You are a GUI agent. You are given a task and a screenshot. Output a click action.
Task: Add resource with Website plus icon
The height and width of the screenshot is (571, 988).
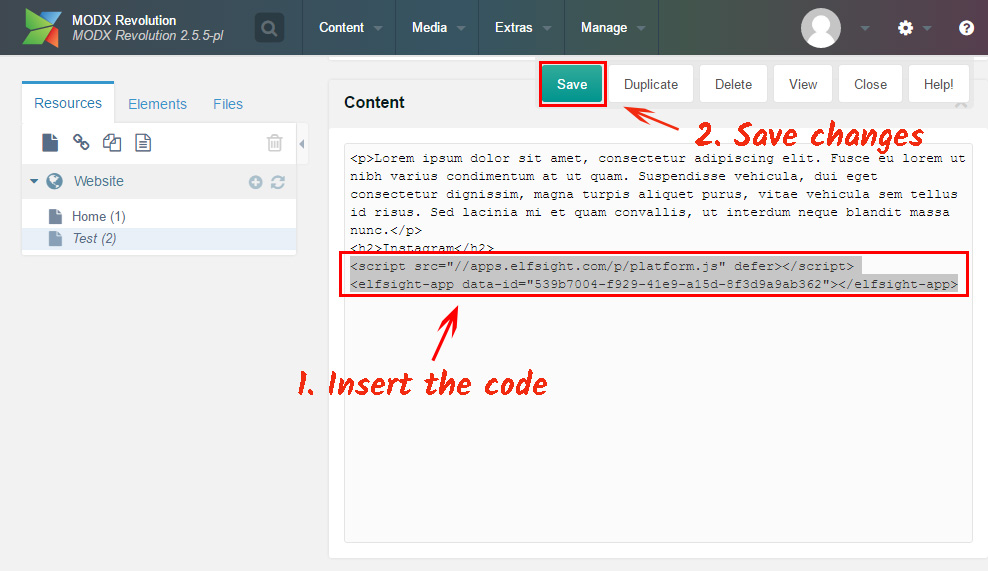coord(255,182)
